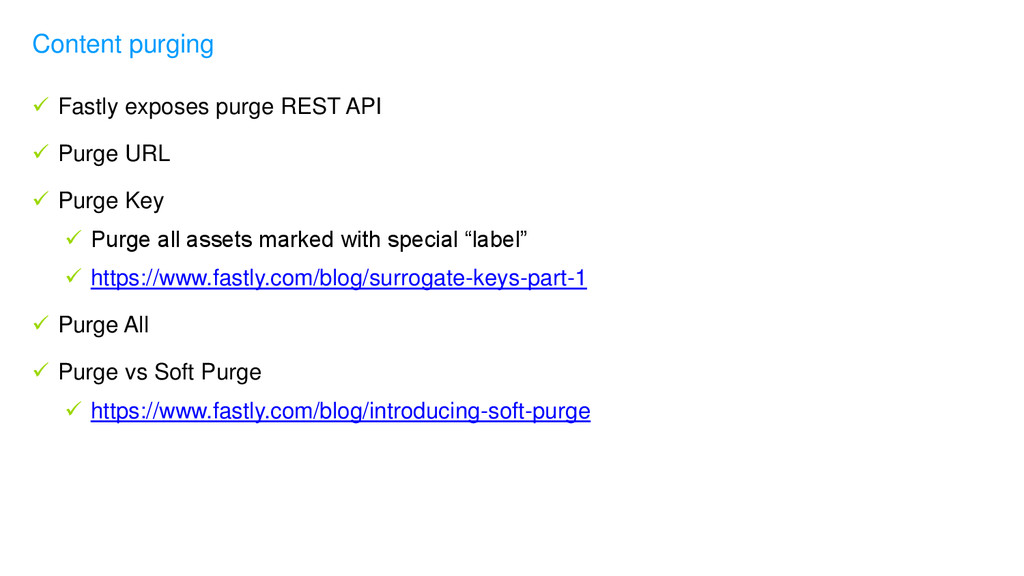Click the Content purging slide title
Screen dimensions: 1024x576
pyautogui.click(x=123, y=45)
